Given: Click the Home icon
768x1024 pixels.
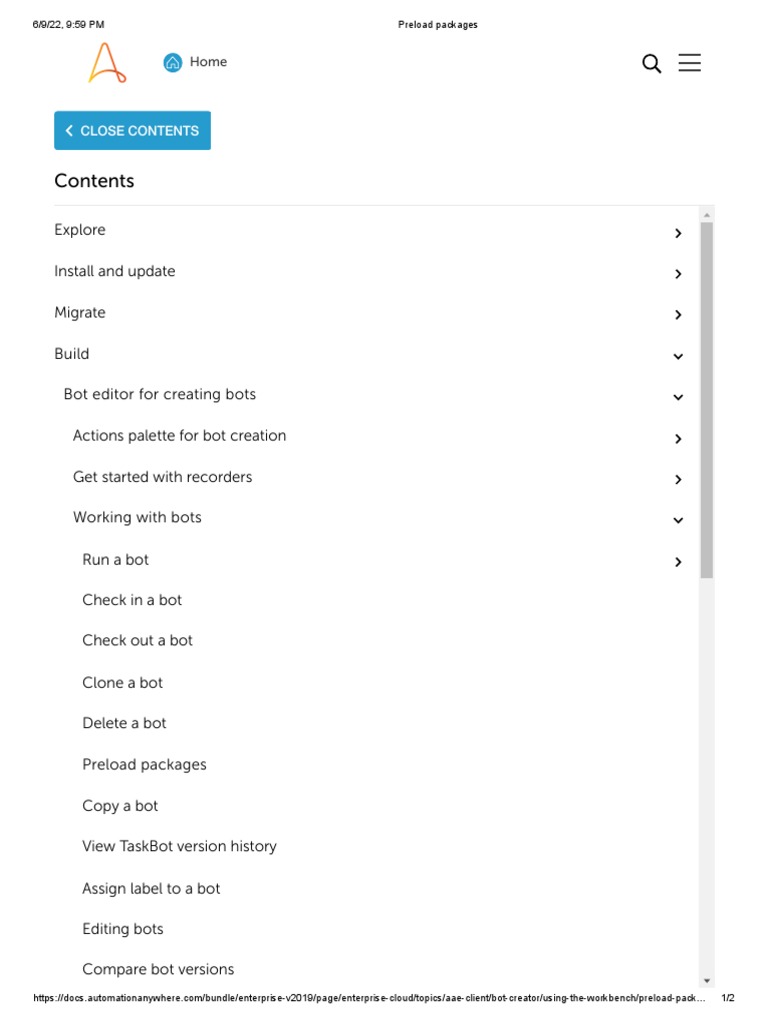Looking at the screenshot, I should [173, 63].
